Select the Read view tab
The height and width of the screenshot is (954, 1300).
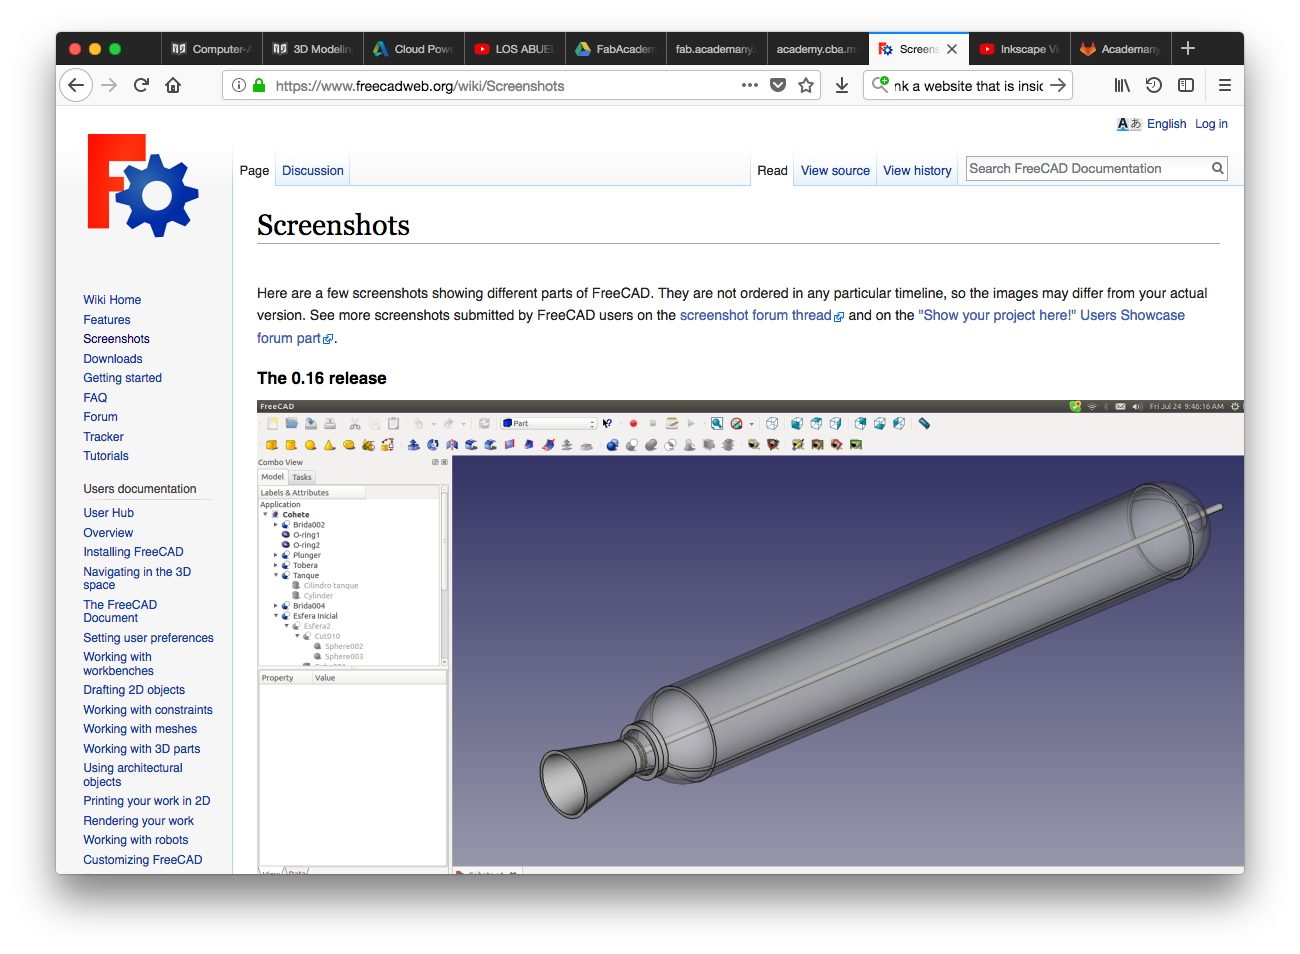(772, 171)
